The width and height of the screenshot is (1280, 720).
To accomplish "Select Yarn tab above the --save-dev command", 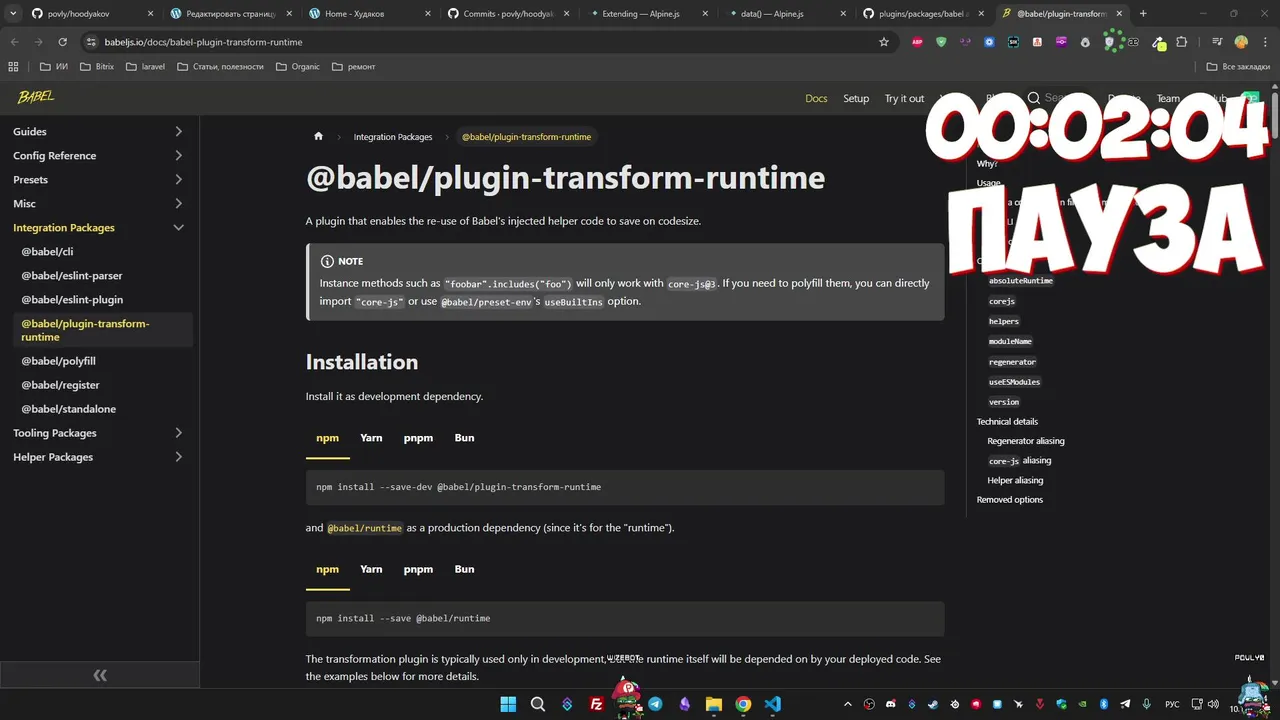I will (x=371, y=438).
